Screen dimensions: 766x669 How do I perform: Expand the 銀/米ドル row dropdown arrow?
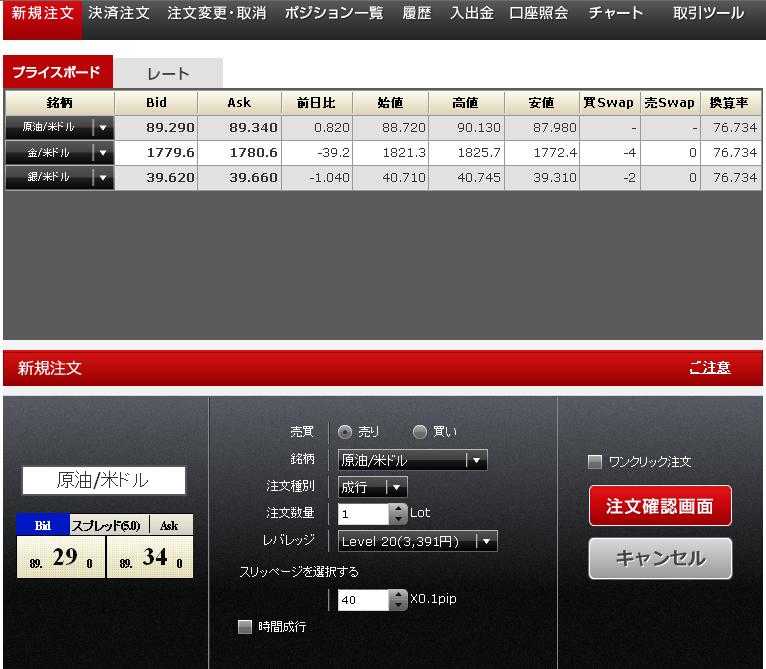click(103, 177)
